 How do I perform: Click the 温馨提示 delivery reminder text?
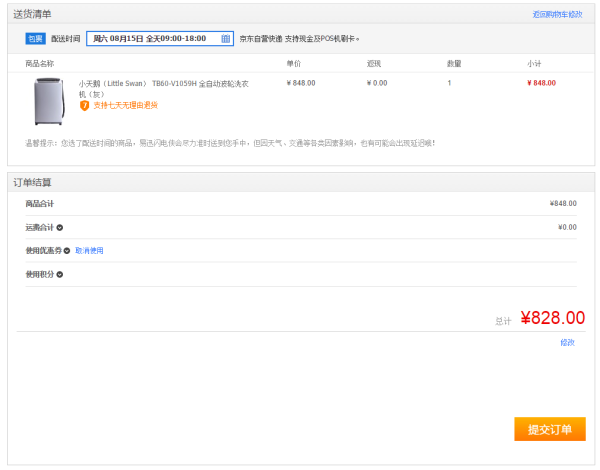[230, 143]
